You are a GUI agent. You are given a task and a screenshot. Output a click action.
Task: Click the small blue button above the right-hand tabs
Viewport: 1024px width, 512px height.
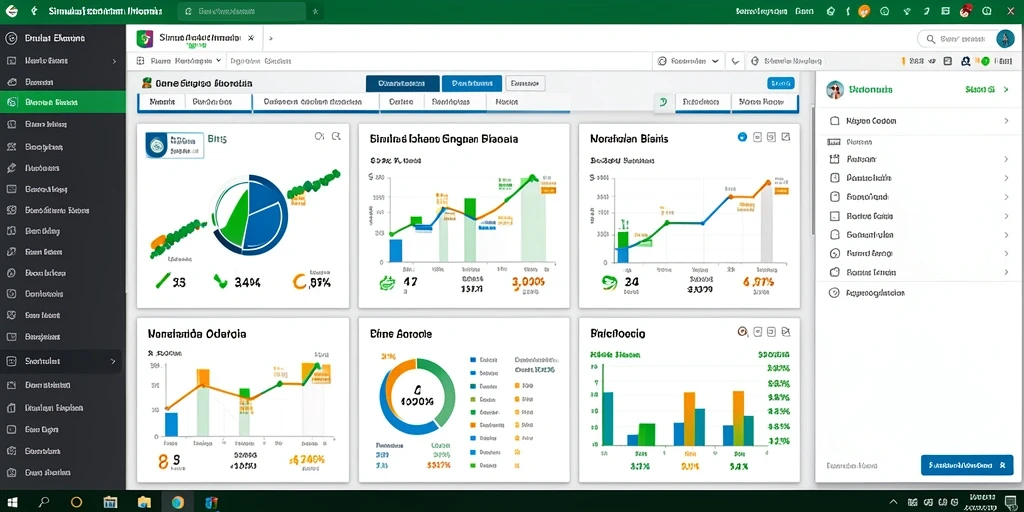[x=780, y=83]
